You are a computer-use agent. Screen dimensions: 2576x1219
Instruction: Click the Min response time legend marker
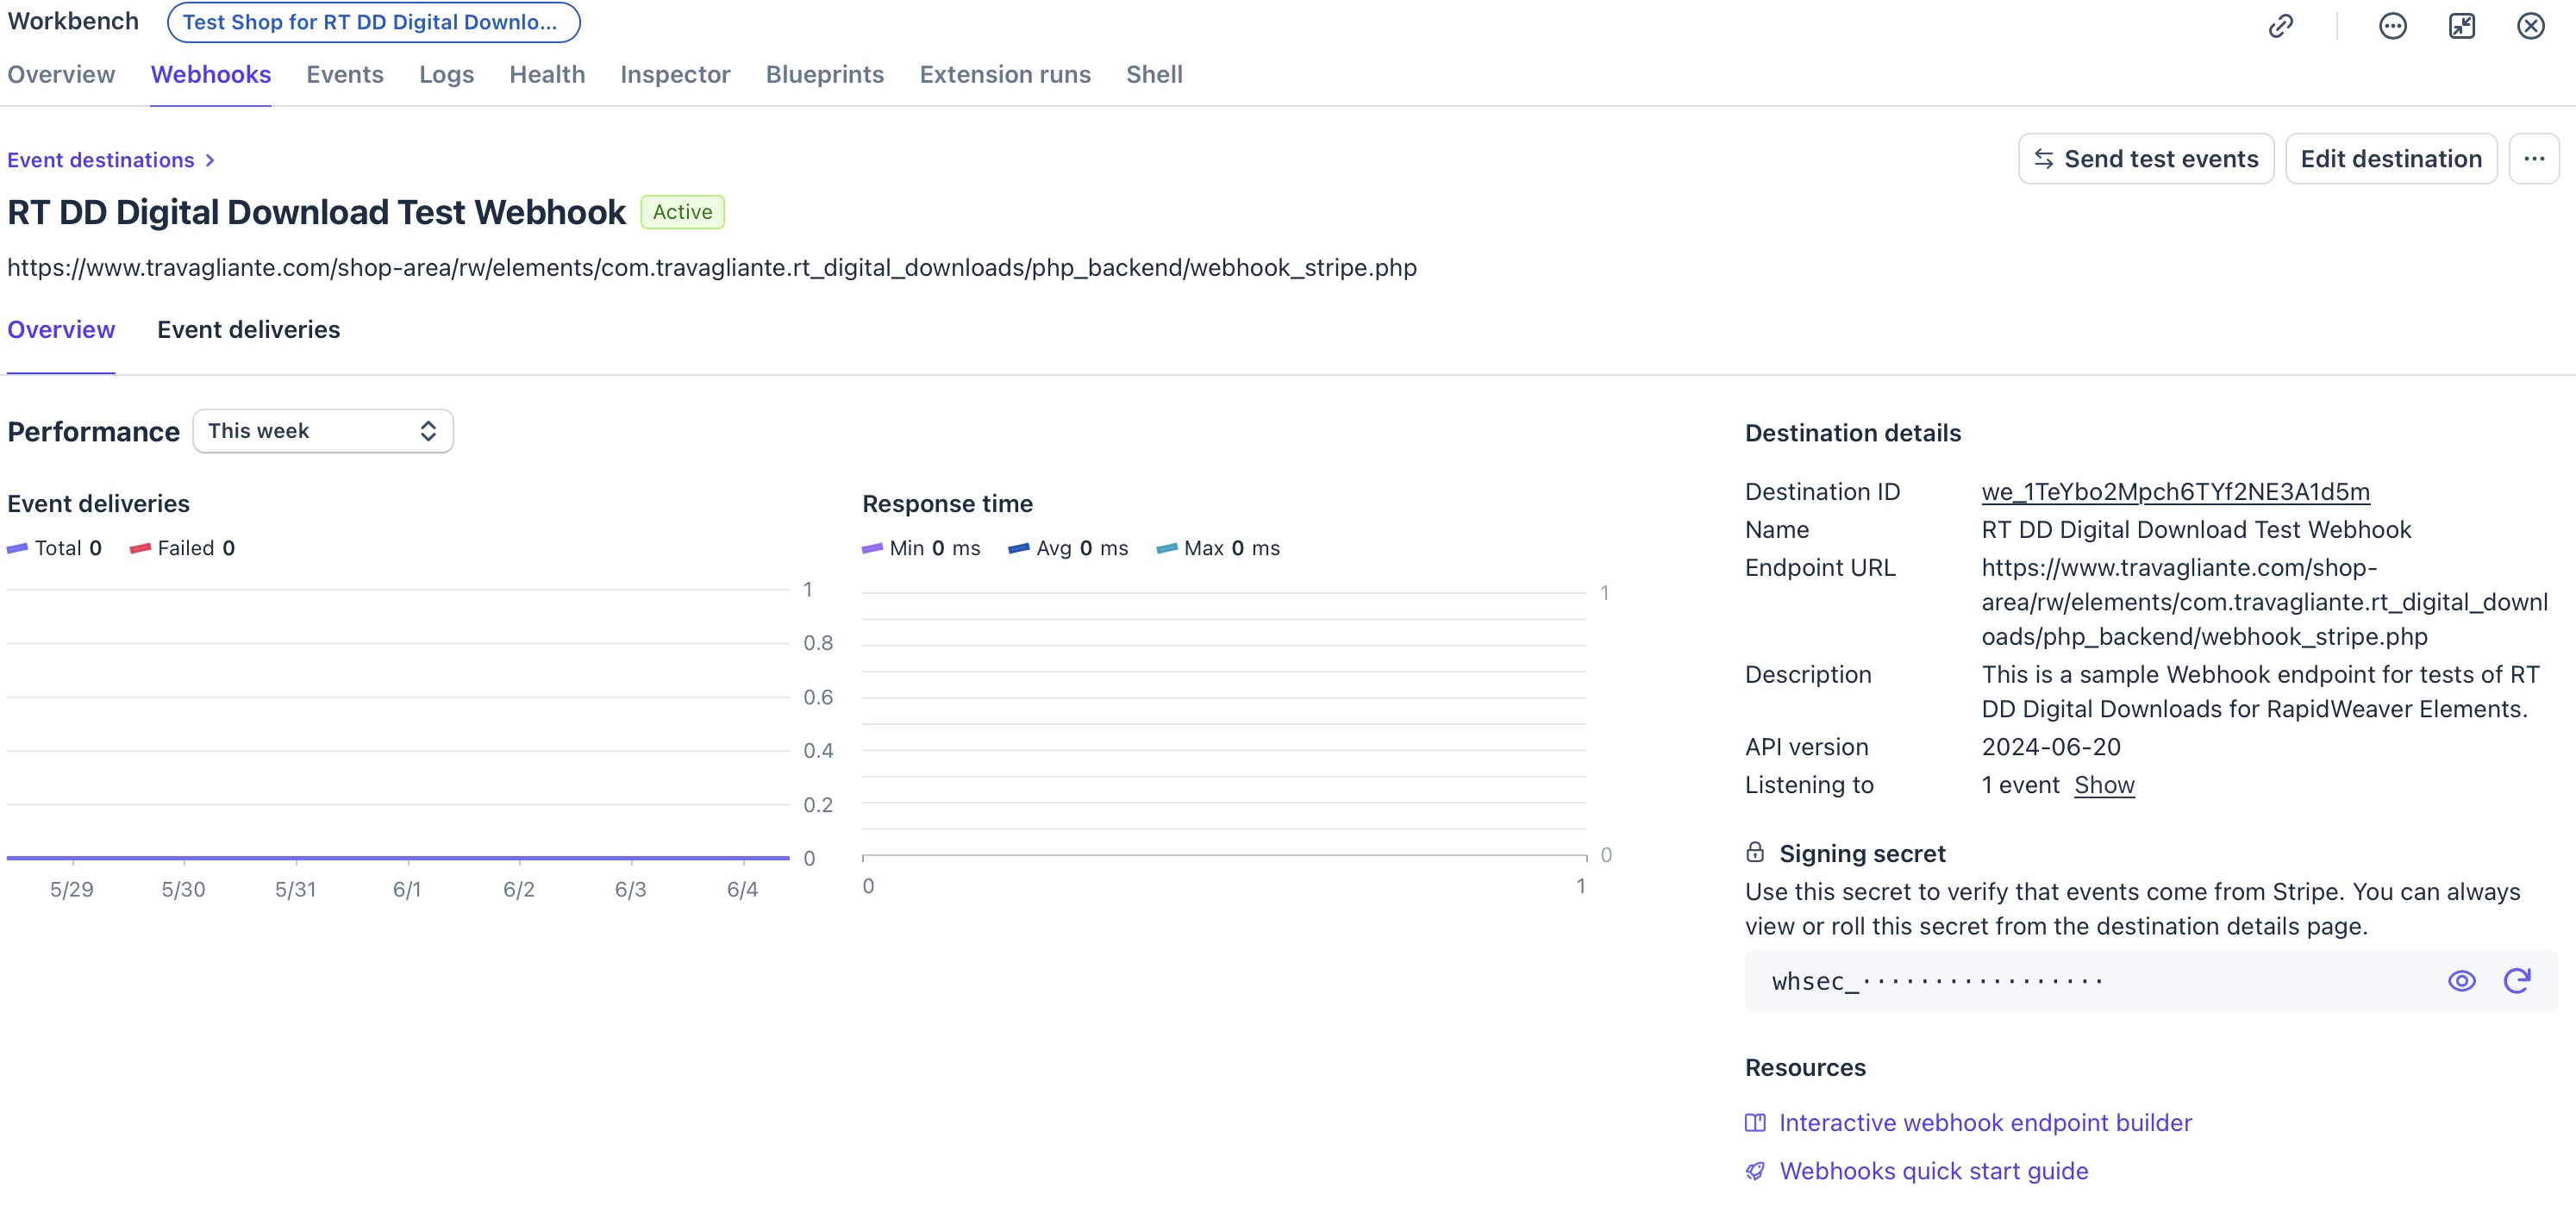pyautogui.click(x=872, y=548)
